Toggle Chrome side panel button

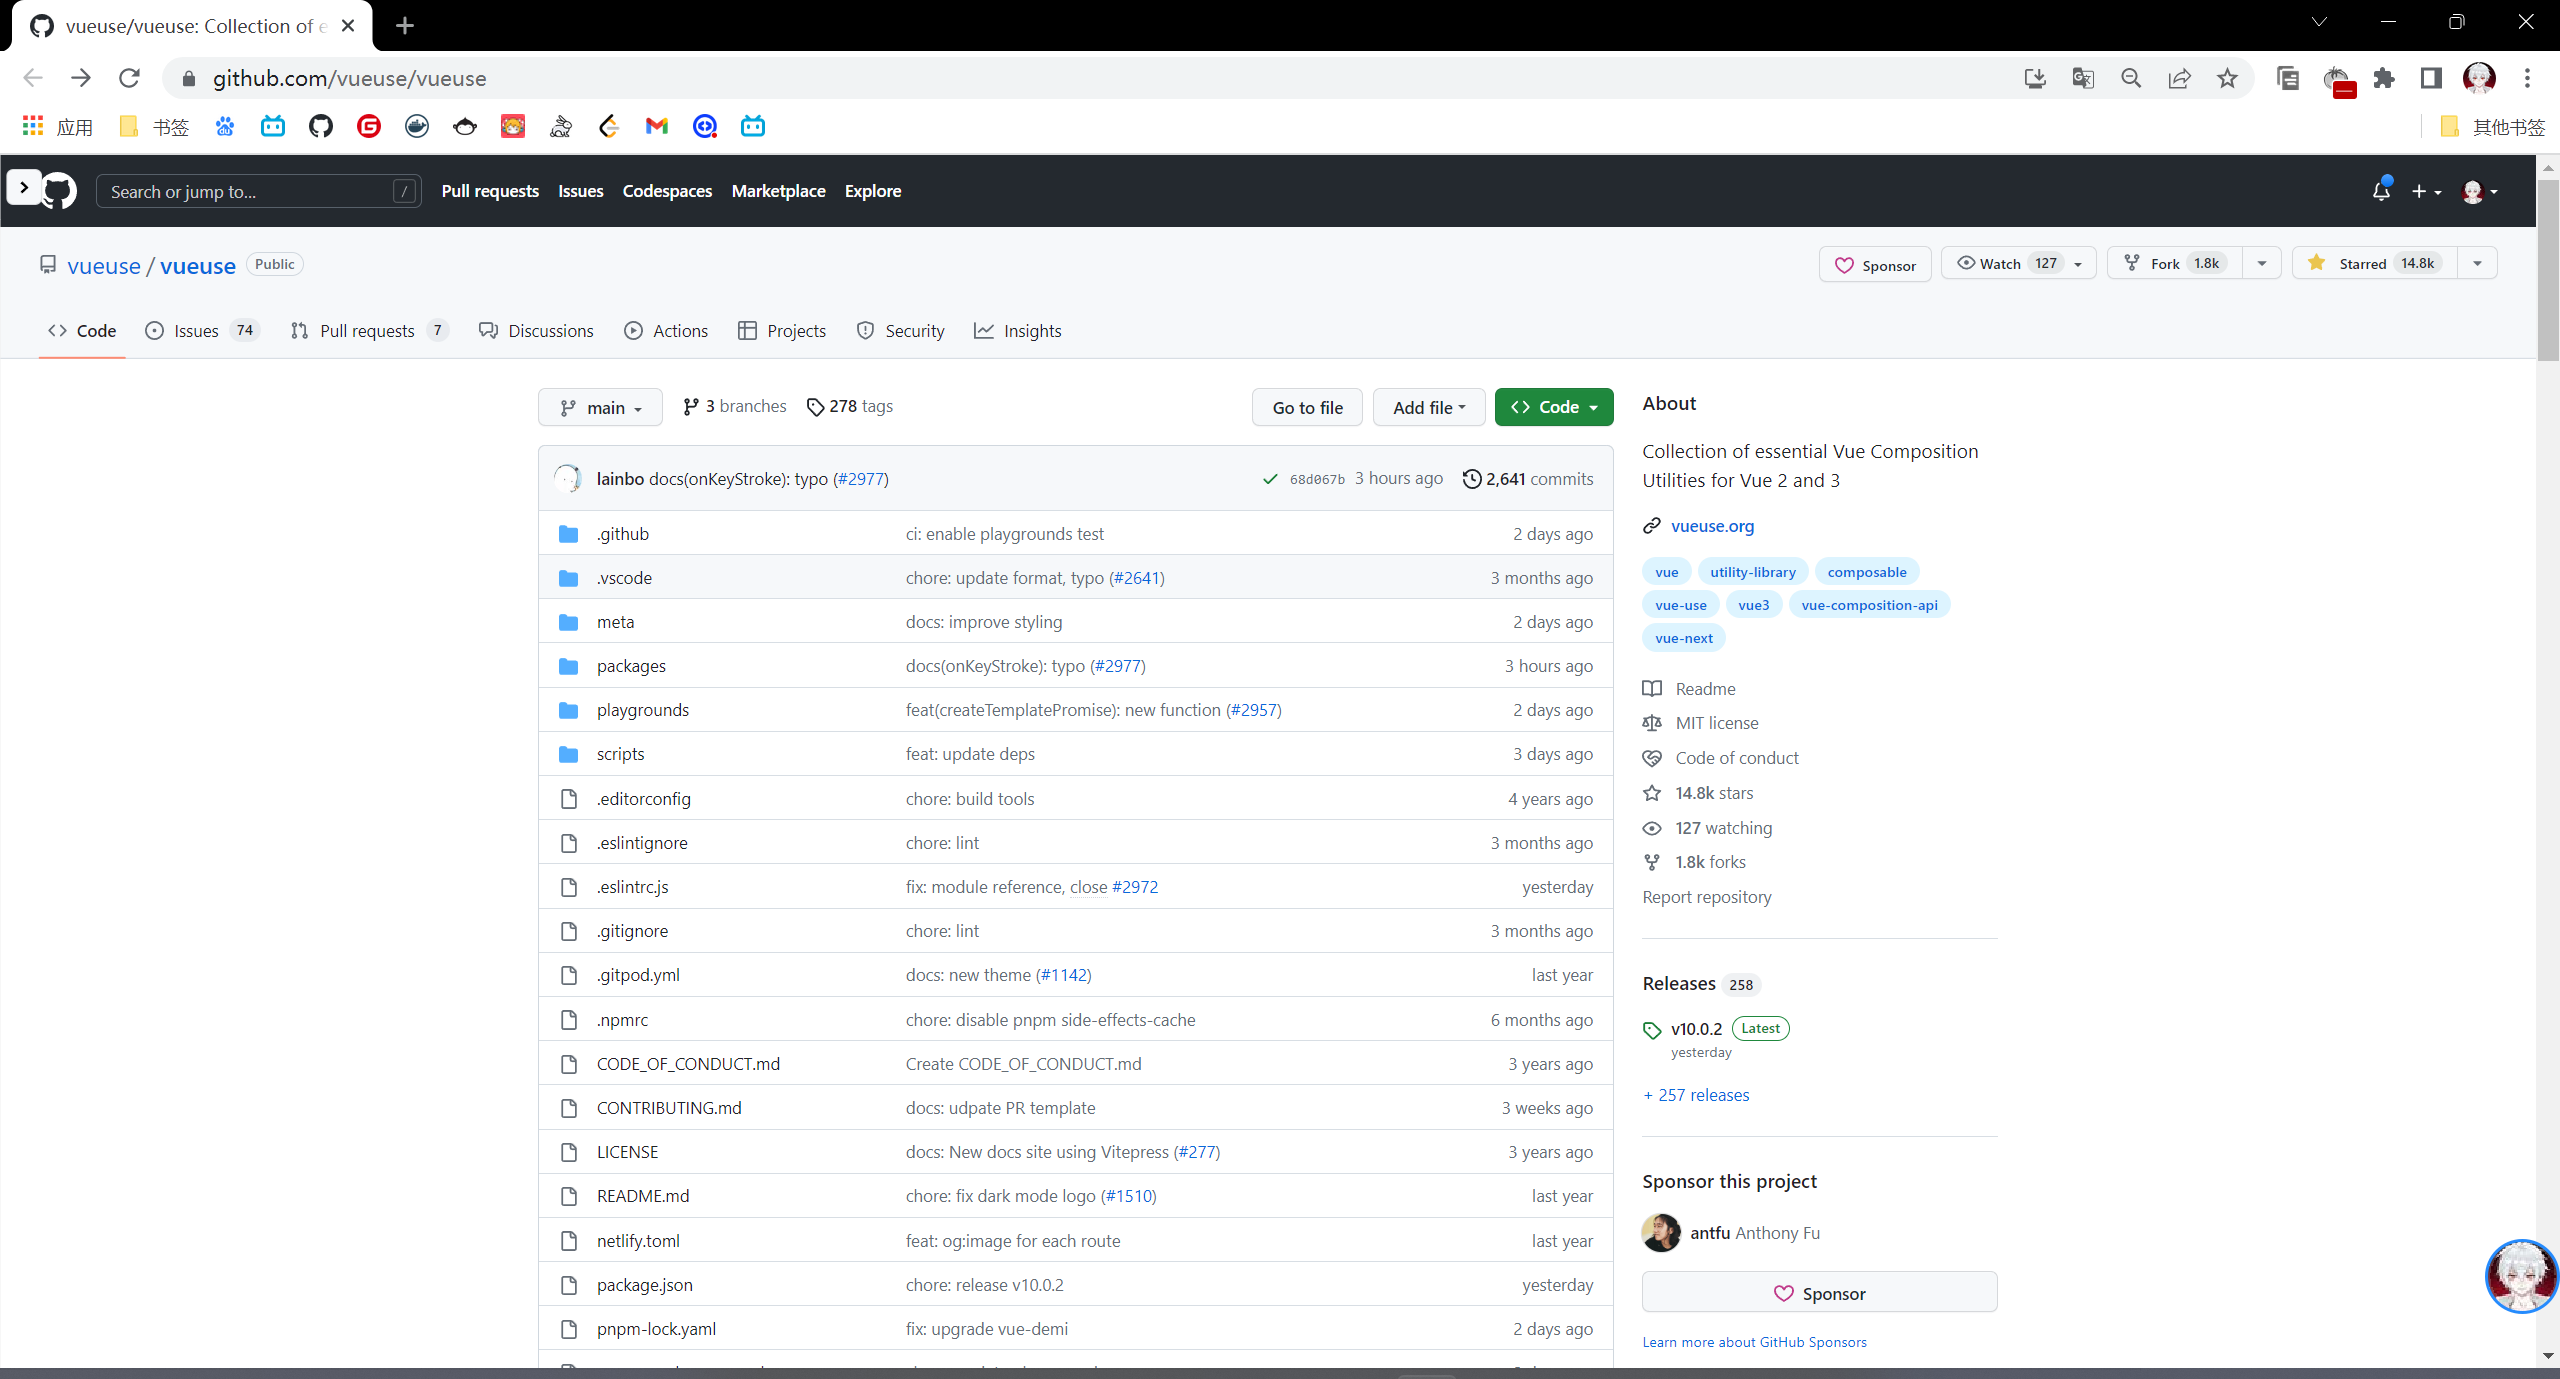(2431, 78)
